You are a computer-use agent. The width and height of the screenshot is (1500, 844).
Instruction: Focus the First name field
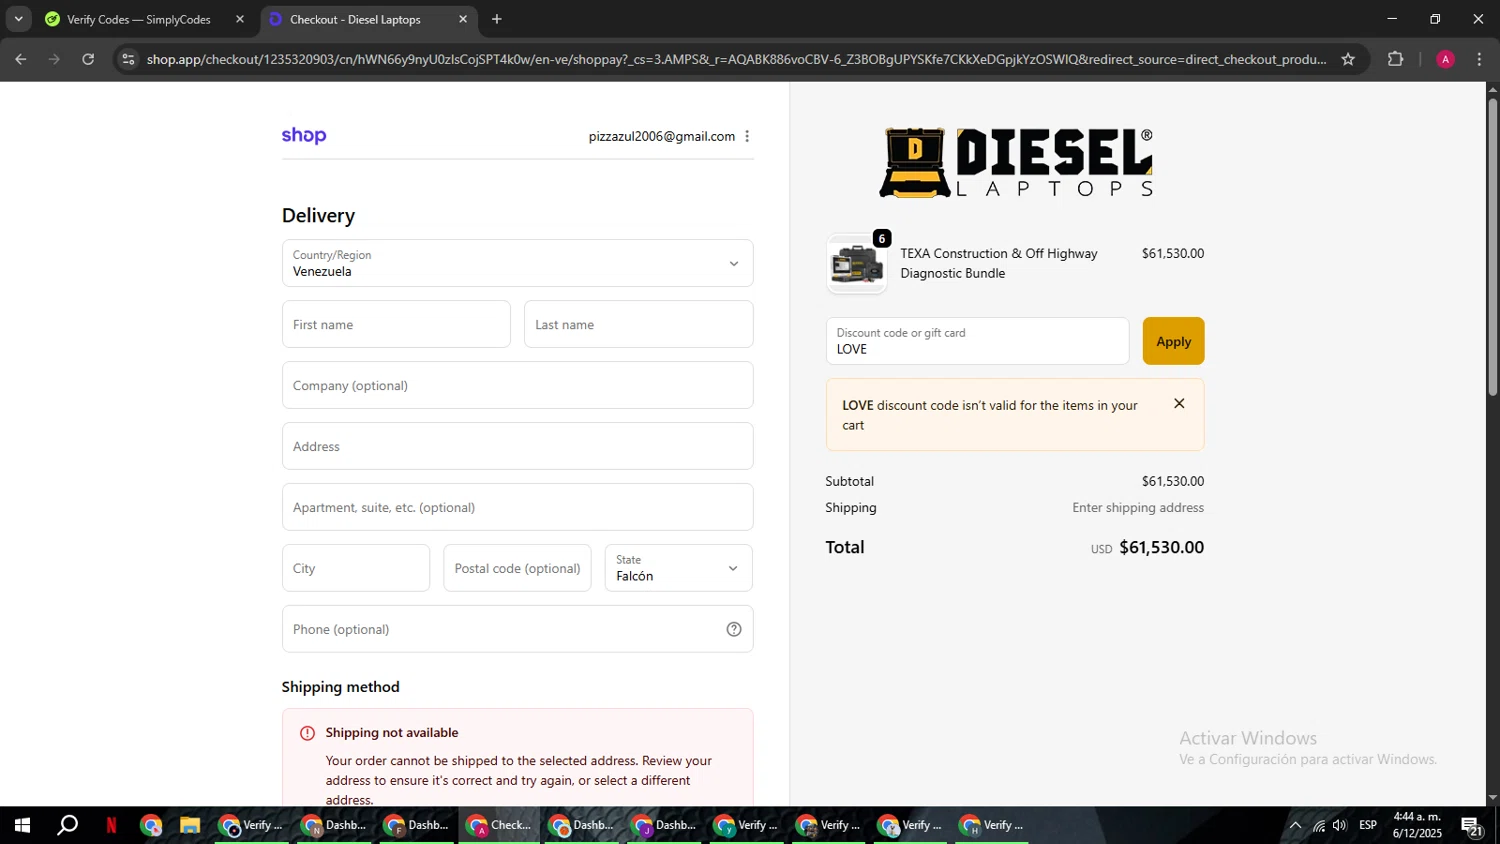tap(396, 324)
